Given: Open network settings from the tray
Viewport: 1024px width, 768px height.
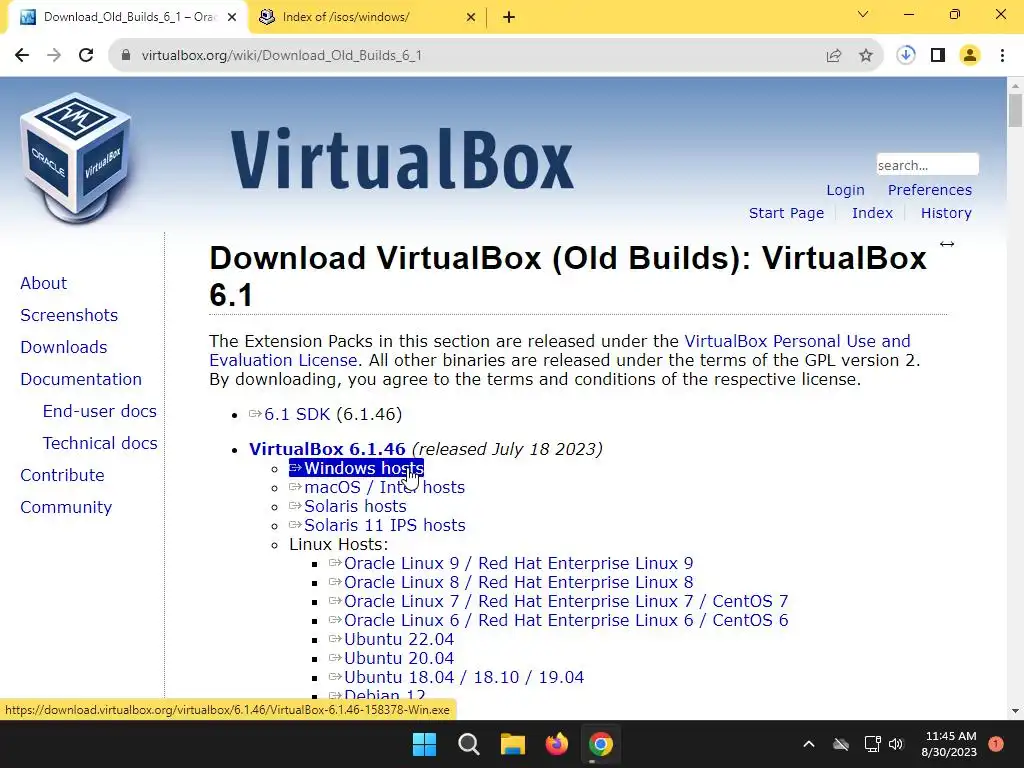Looking at the screenshot, I should (x=872, y=744).
